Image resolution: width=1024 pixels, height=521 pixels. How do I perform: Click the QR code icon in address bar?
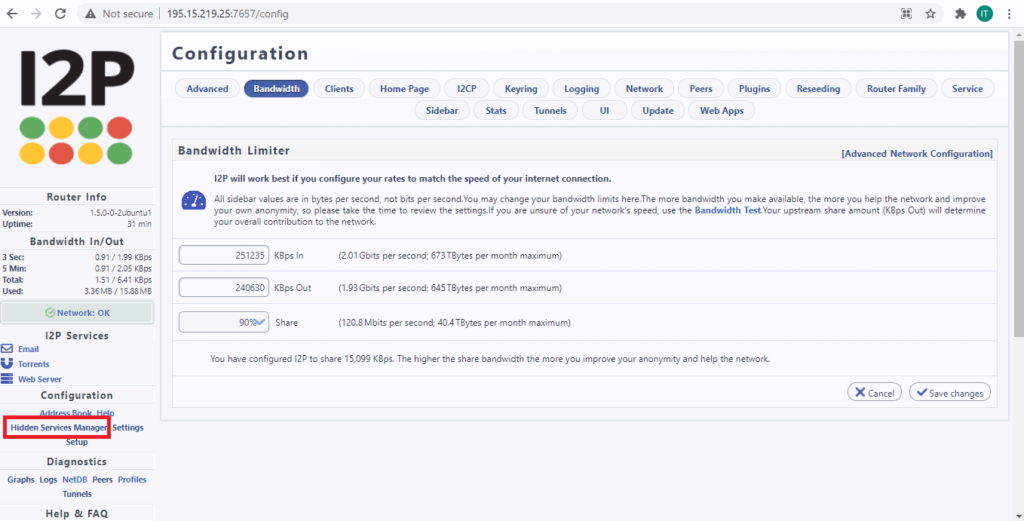click(x=906, y=14)
